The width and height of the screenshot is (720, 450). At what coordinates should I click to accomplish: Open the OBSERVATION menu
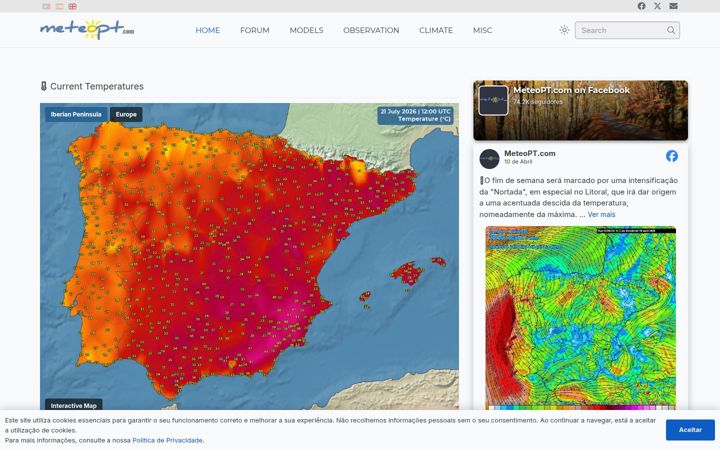371,30
